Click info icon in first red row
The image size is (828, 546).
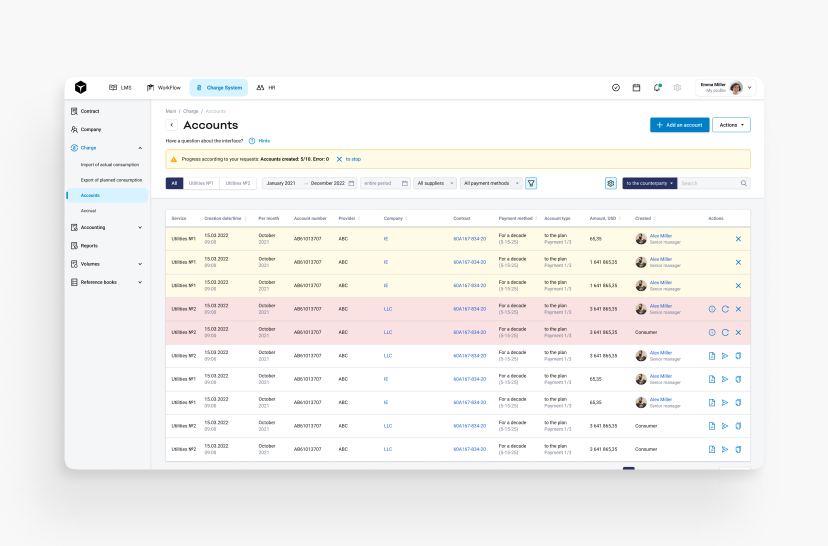pyautogui.click(x=712, y=309)
